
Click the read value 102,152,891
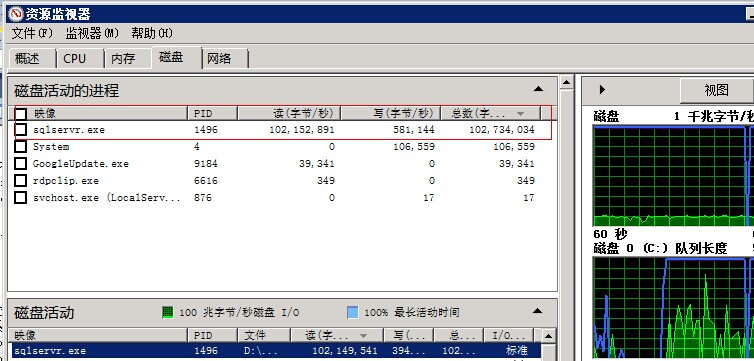coord(302,130)
